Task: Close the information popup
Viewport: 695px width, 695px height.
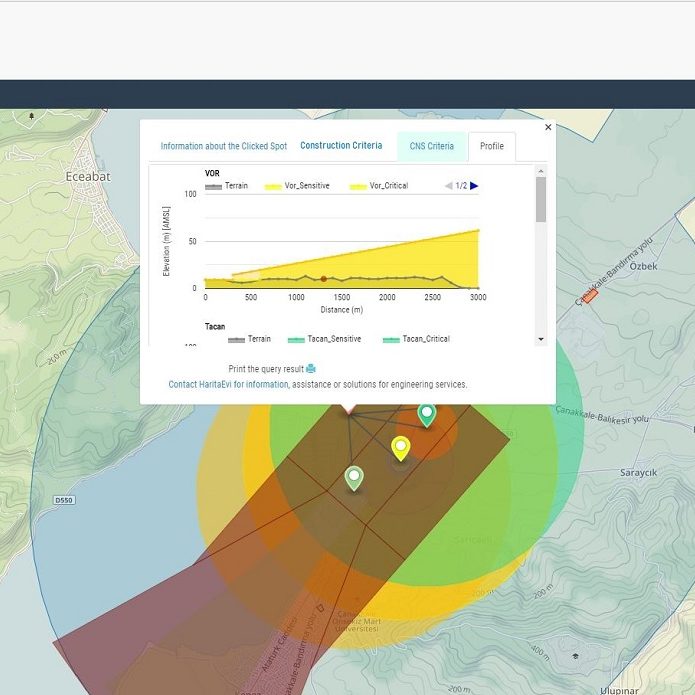Action: pyautogui.click(x=548, y=127)
